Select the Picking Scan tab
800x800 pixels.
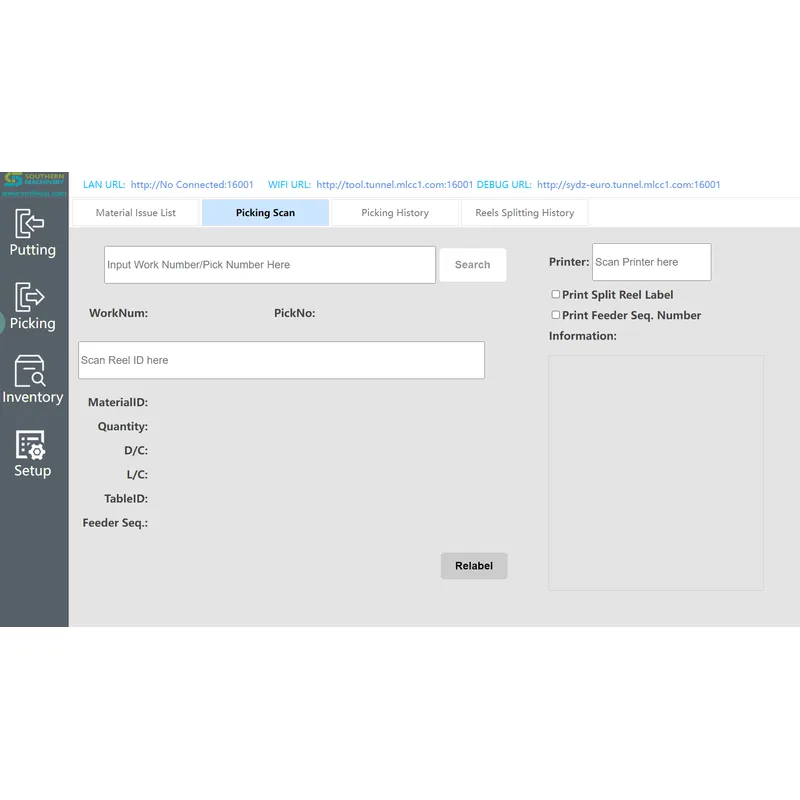265,212
